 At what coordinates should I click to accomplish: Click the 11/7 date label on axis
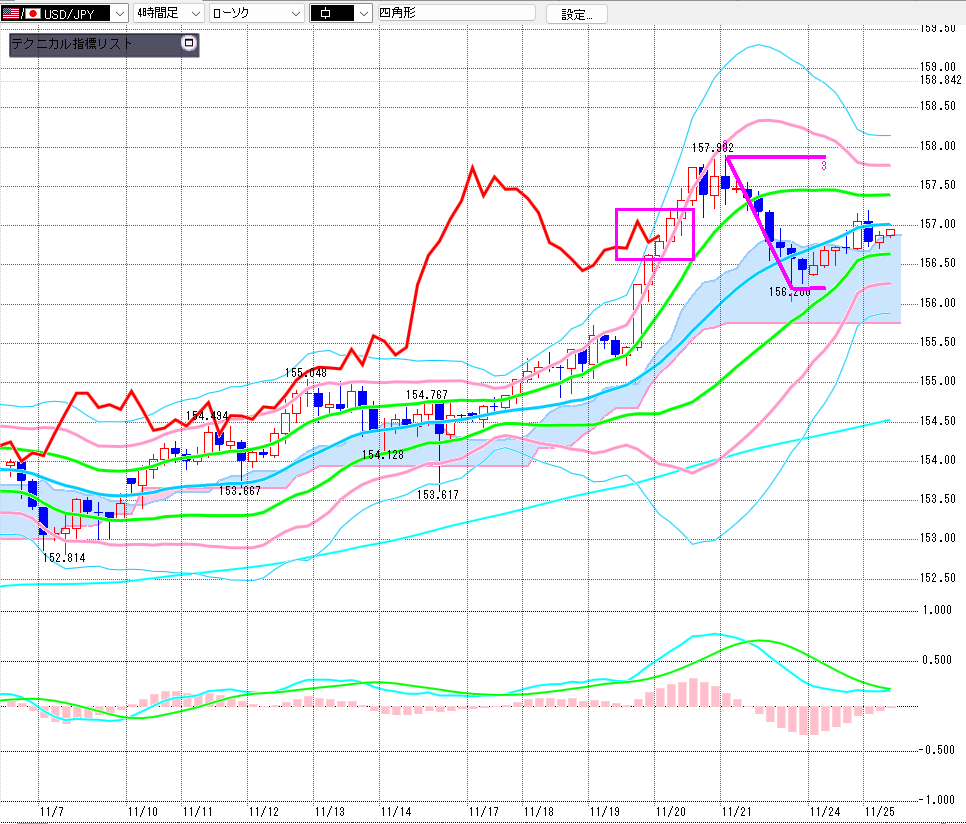click(x=50, y=810)
